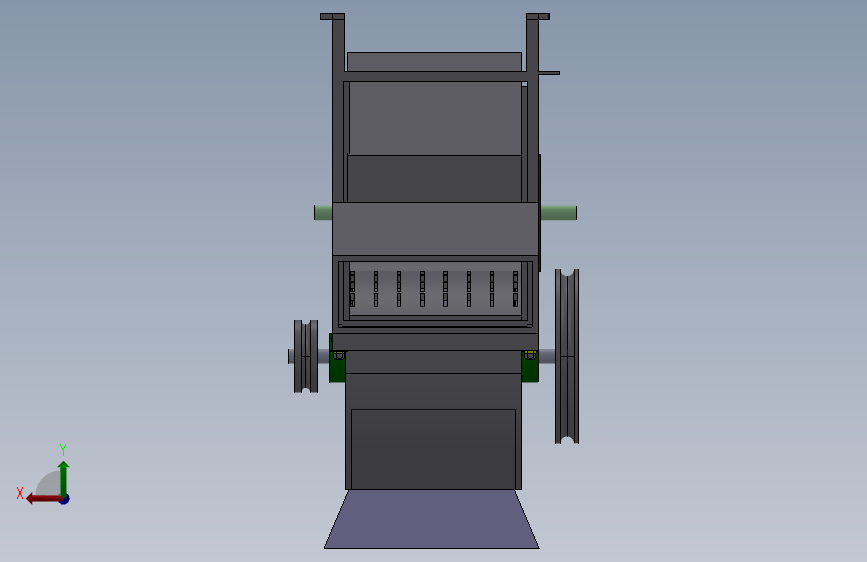Select the top hopper back plate

tap(435, 62)
